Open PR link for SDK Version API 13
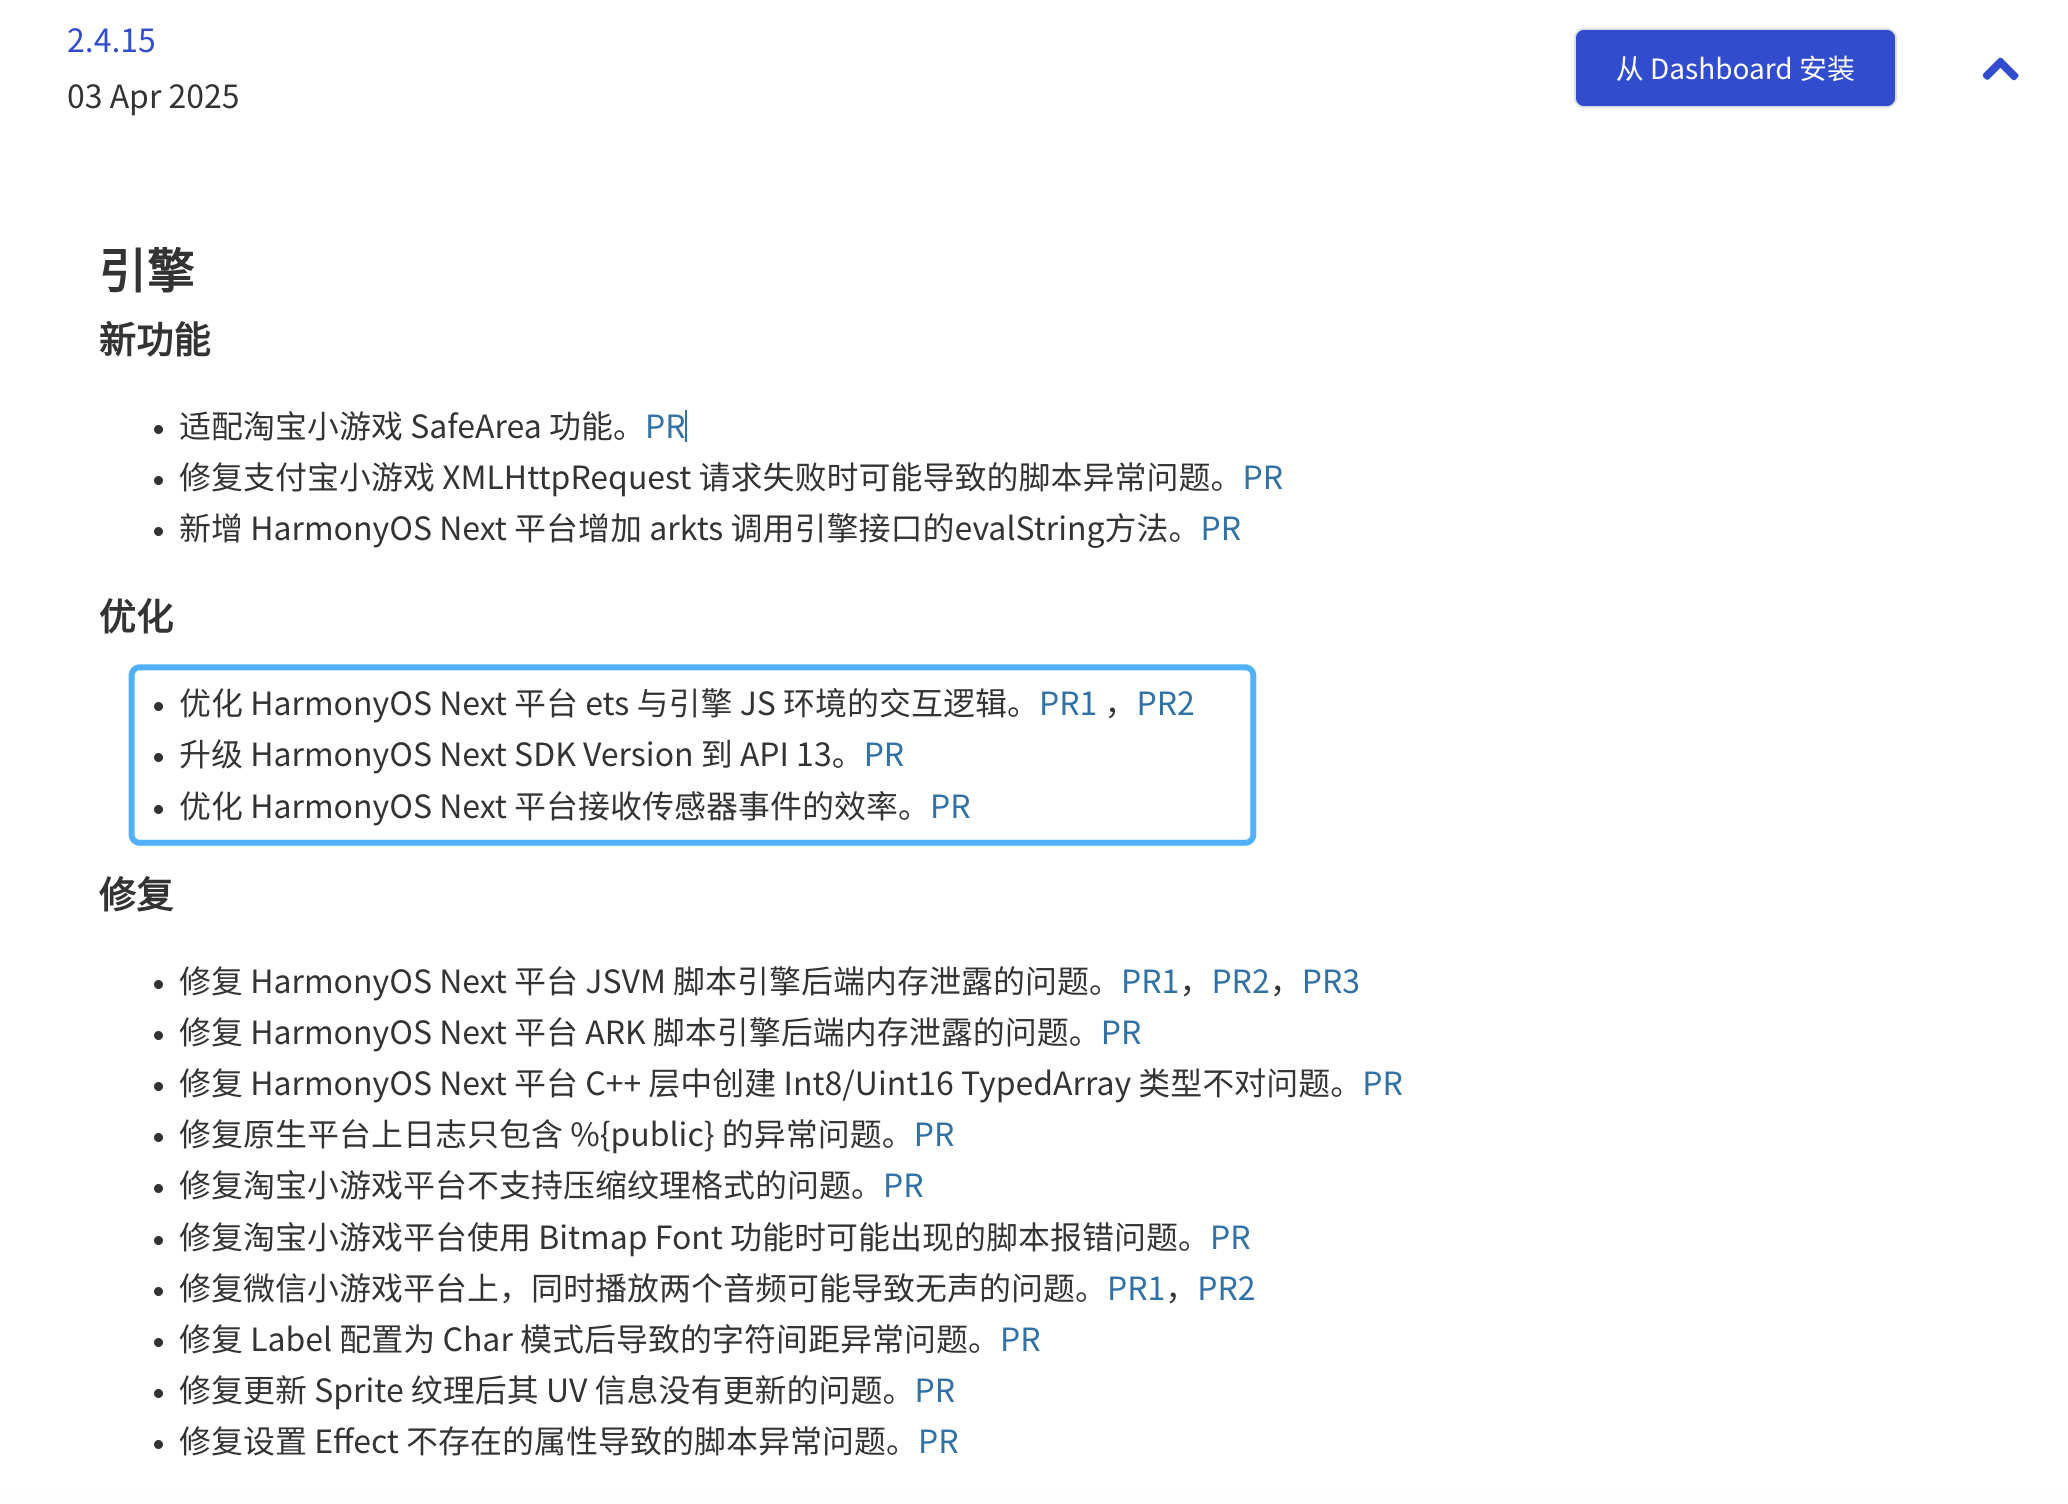2068x1504 pixels. 884,755
